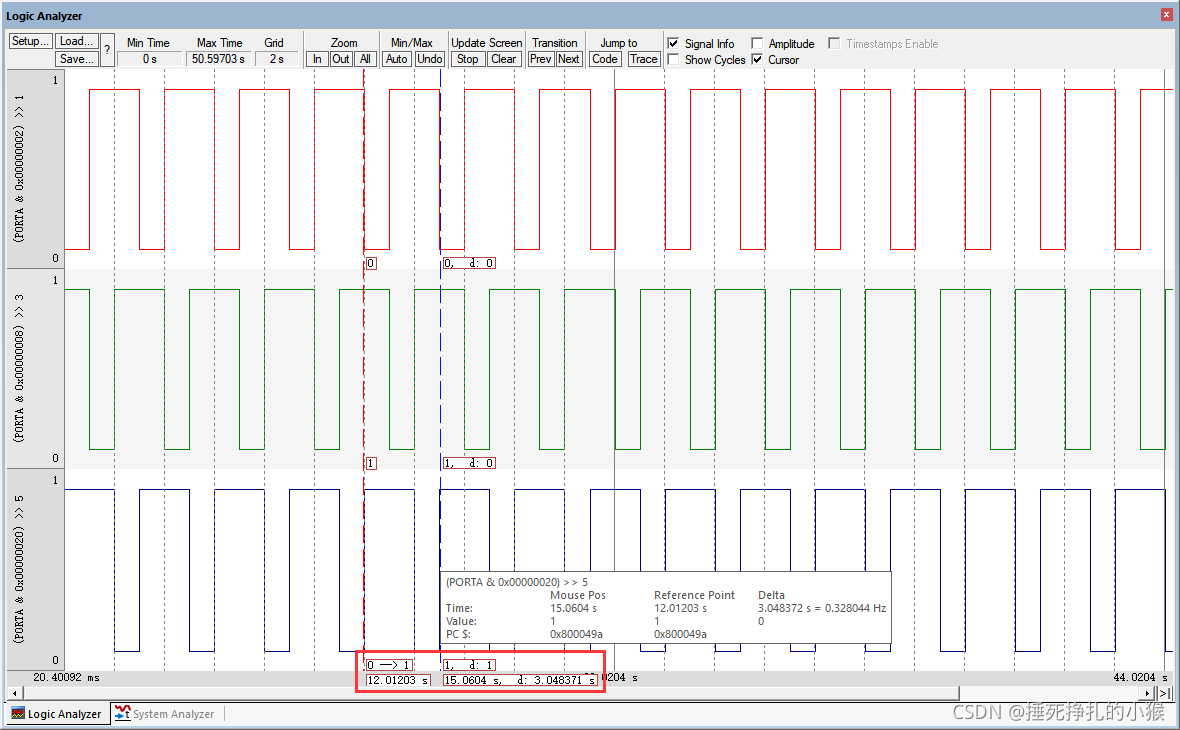Disable the Signal Info checkbox
The width and height of the screenshot is (1180, 730).
(x=674, y=44)
